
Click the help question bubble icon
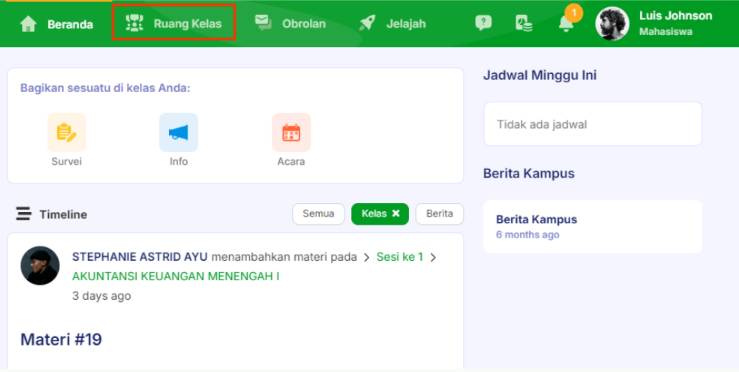484,23
